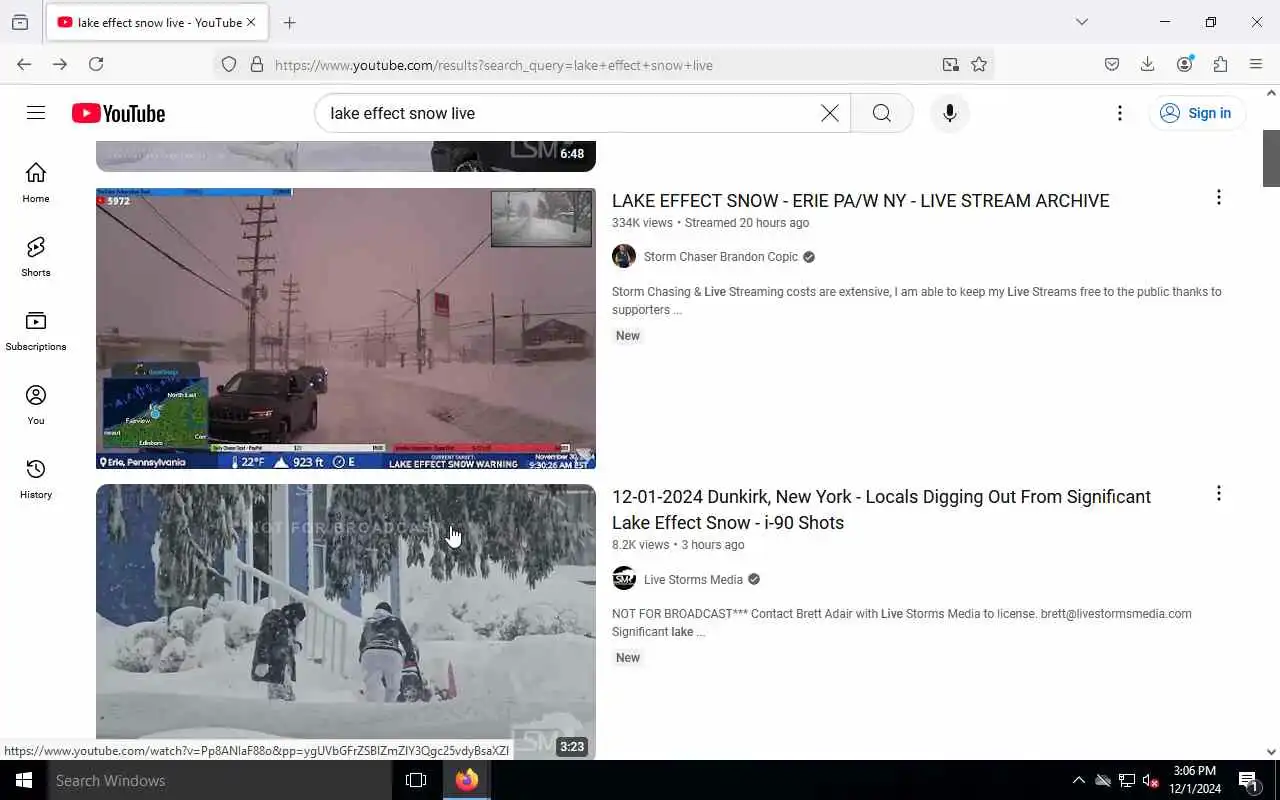Go forward in Firefox
The width and height of the screenshot is (1280, 800).
60,64
